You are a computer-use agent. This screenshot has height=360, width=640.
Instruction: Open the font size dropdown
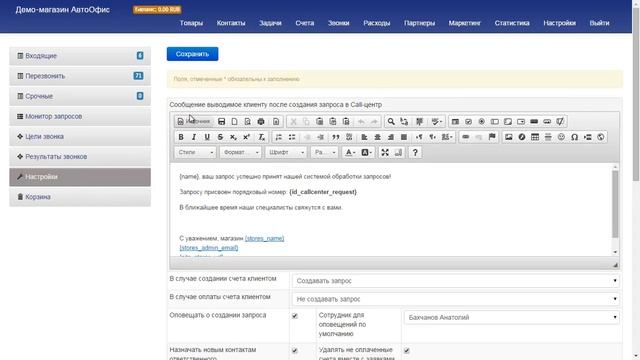coord(325,153)
